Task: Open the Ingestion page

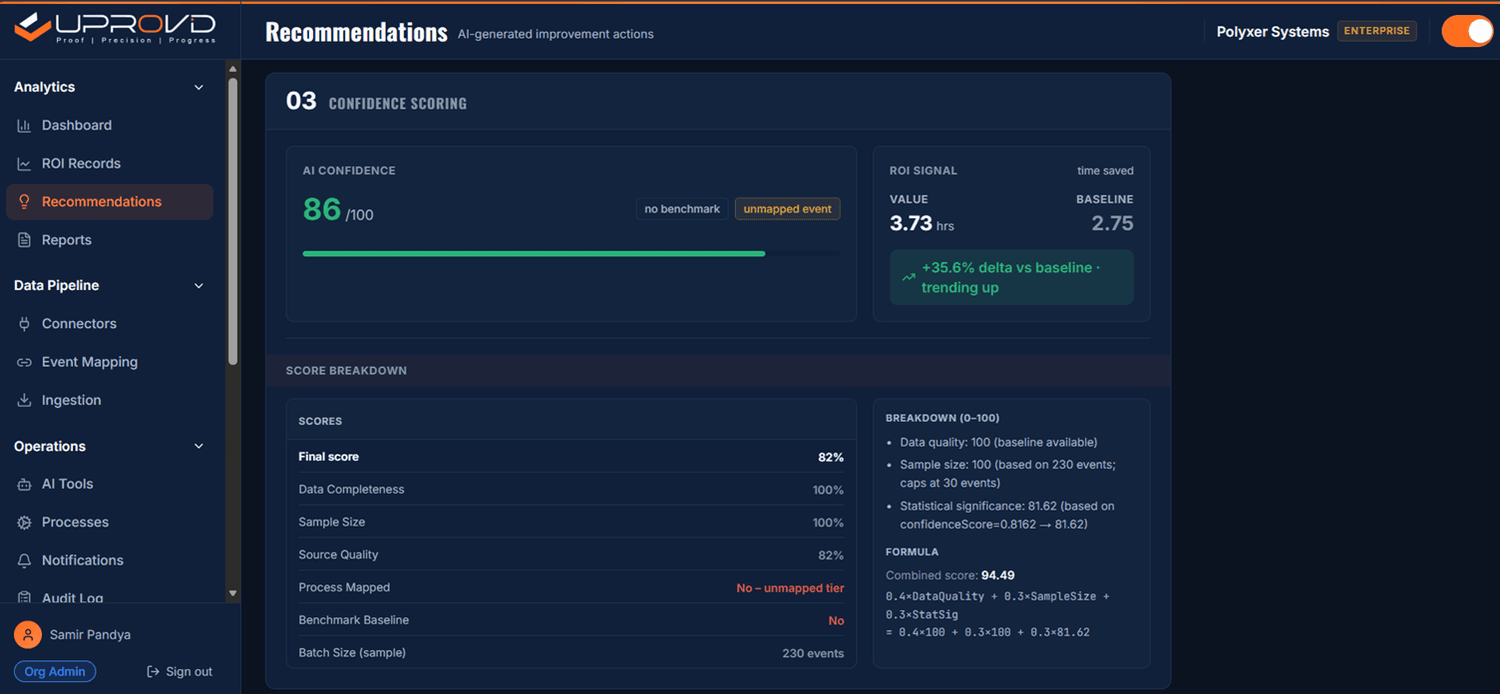Action: pyautogui.click(x=109, y=400)
